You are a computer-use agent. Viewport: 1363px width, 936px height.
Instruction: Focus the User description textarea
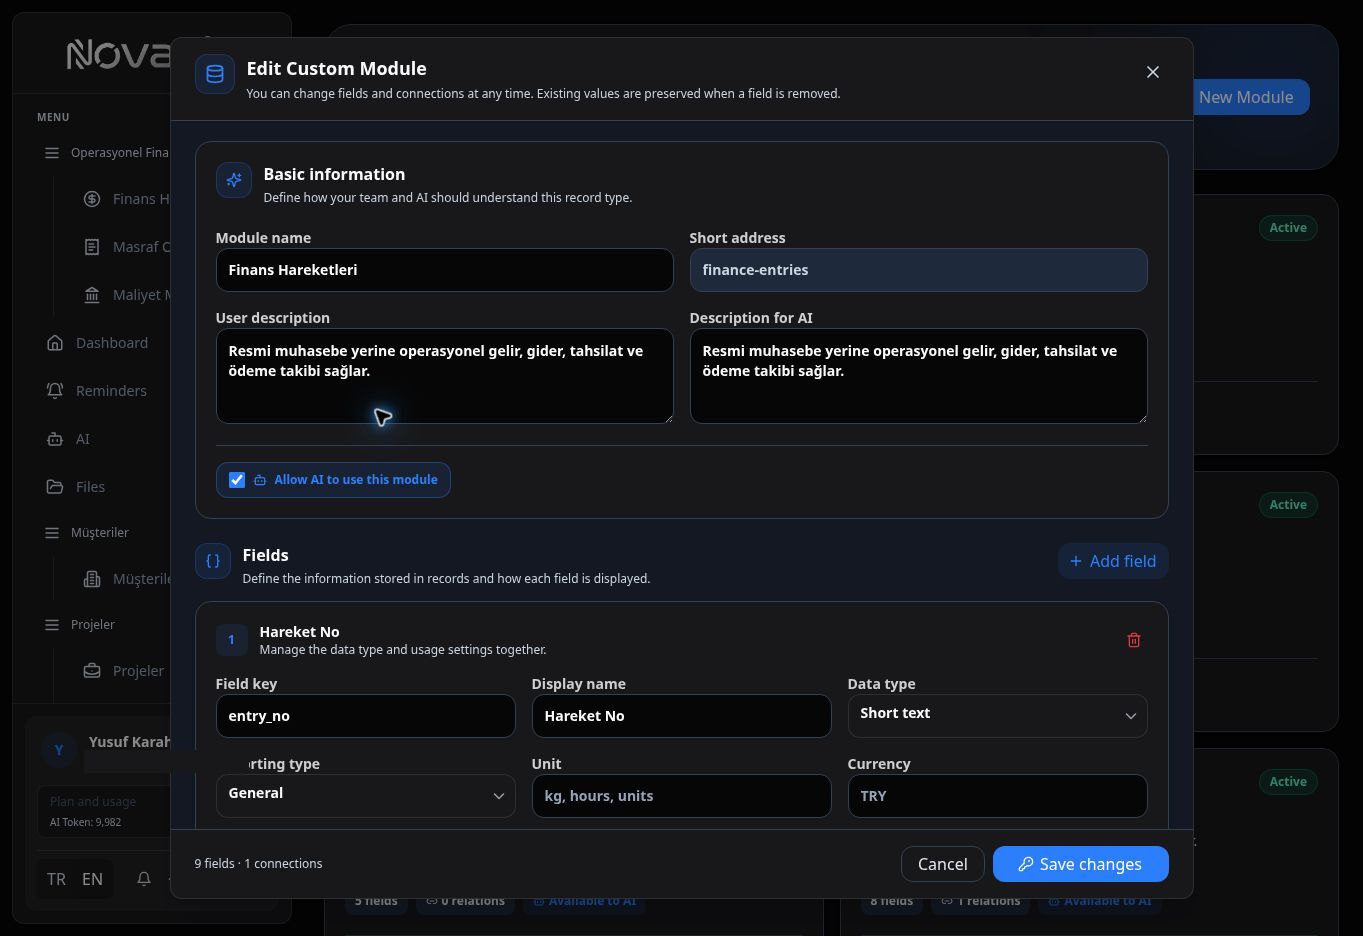pyautogui.click(x=444, y=376)
